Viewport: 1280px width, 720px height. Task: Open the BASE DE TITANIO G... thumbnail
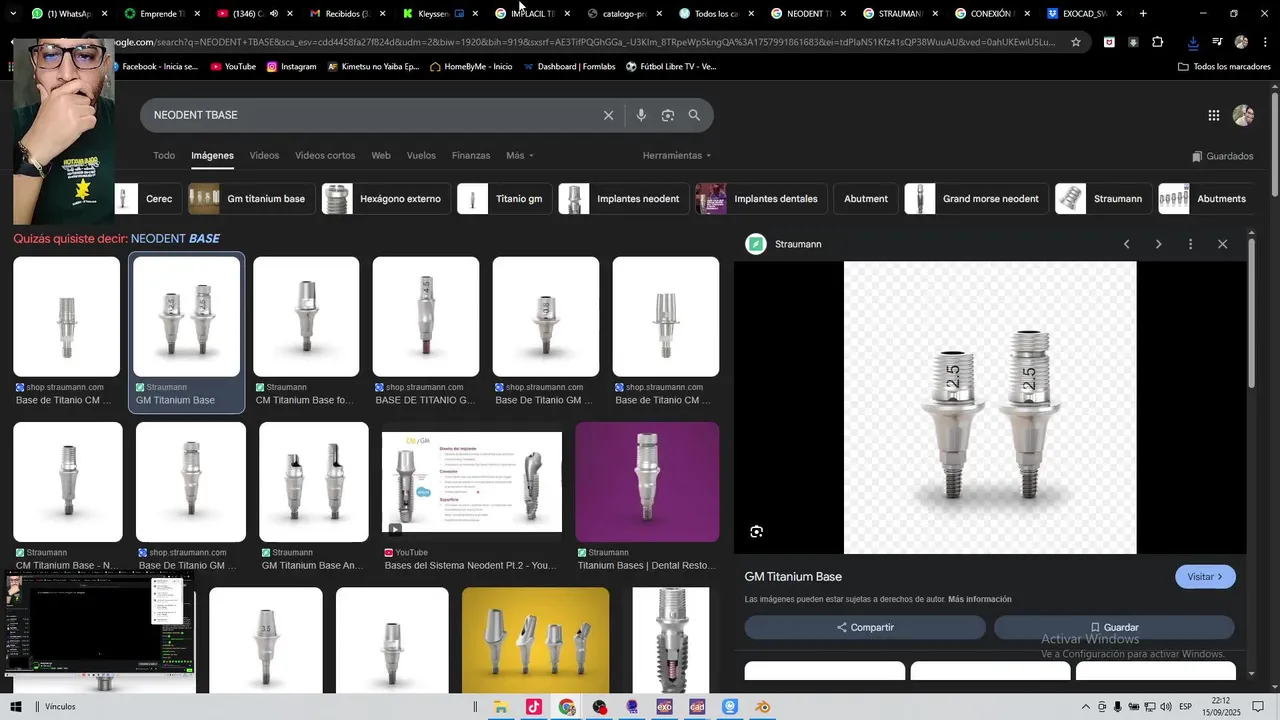426,317
